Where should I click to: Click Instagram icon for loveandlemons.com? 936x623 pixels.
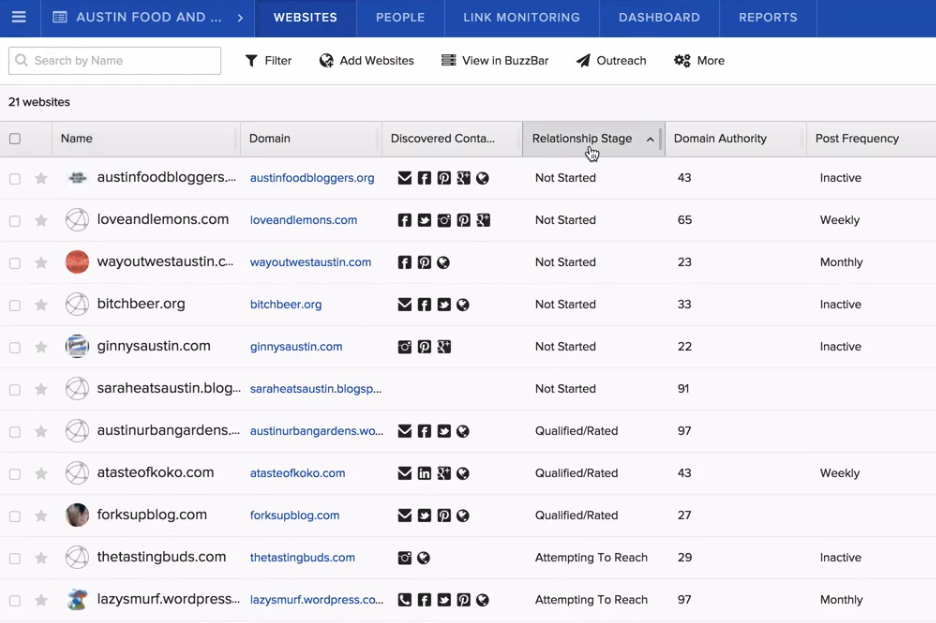tap(444, 220)
